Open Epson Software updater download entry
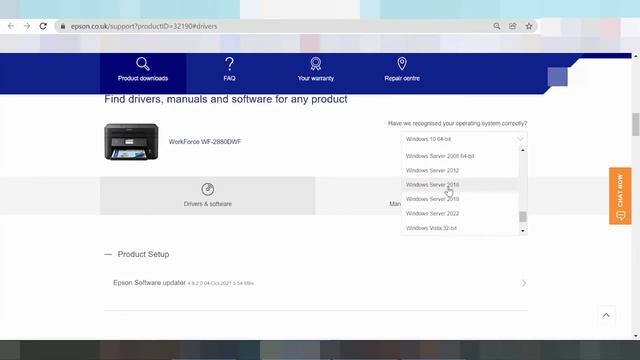The height and width of the screenshot is (360, 640). point(316,283)
